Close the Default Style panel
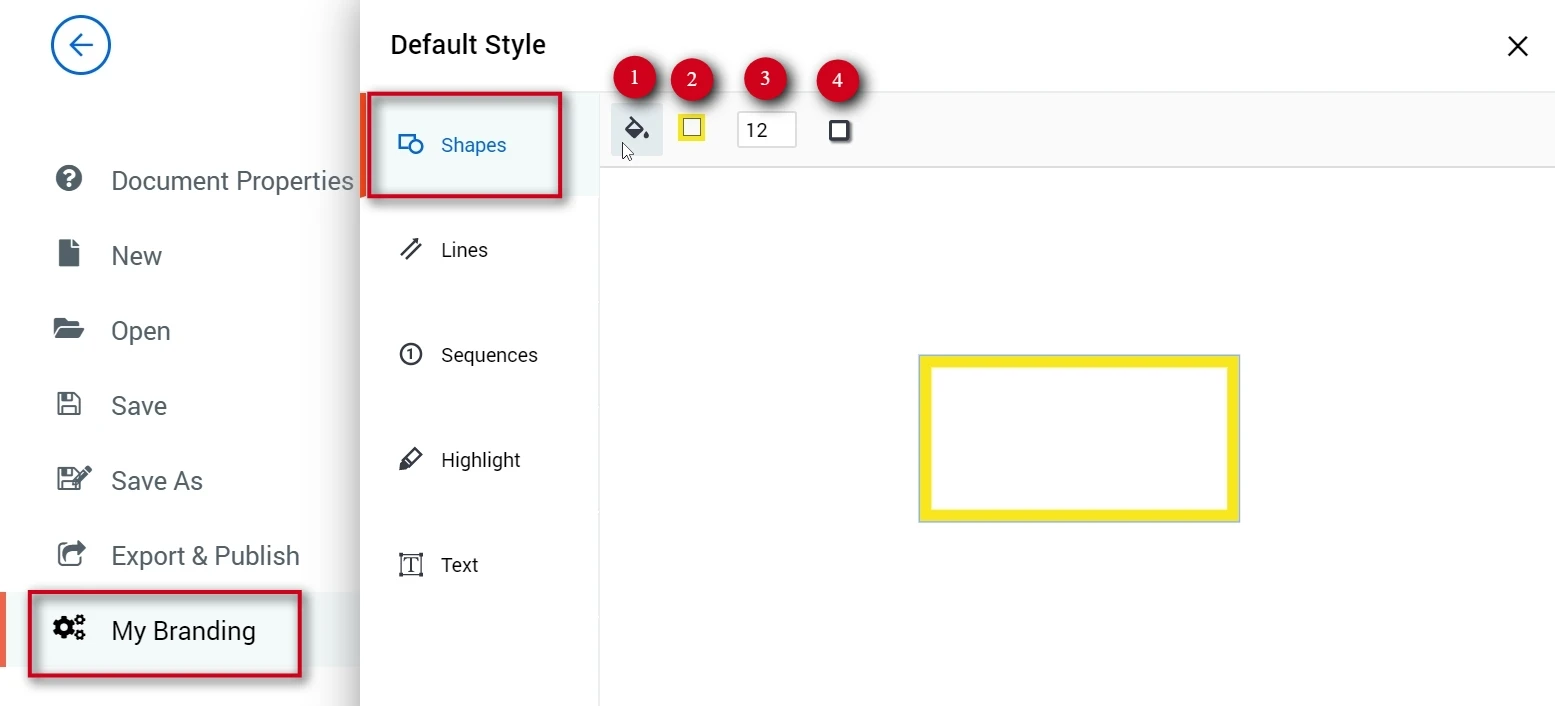Viewport: 1555px width, 706px height. 1517,46
